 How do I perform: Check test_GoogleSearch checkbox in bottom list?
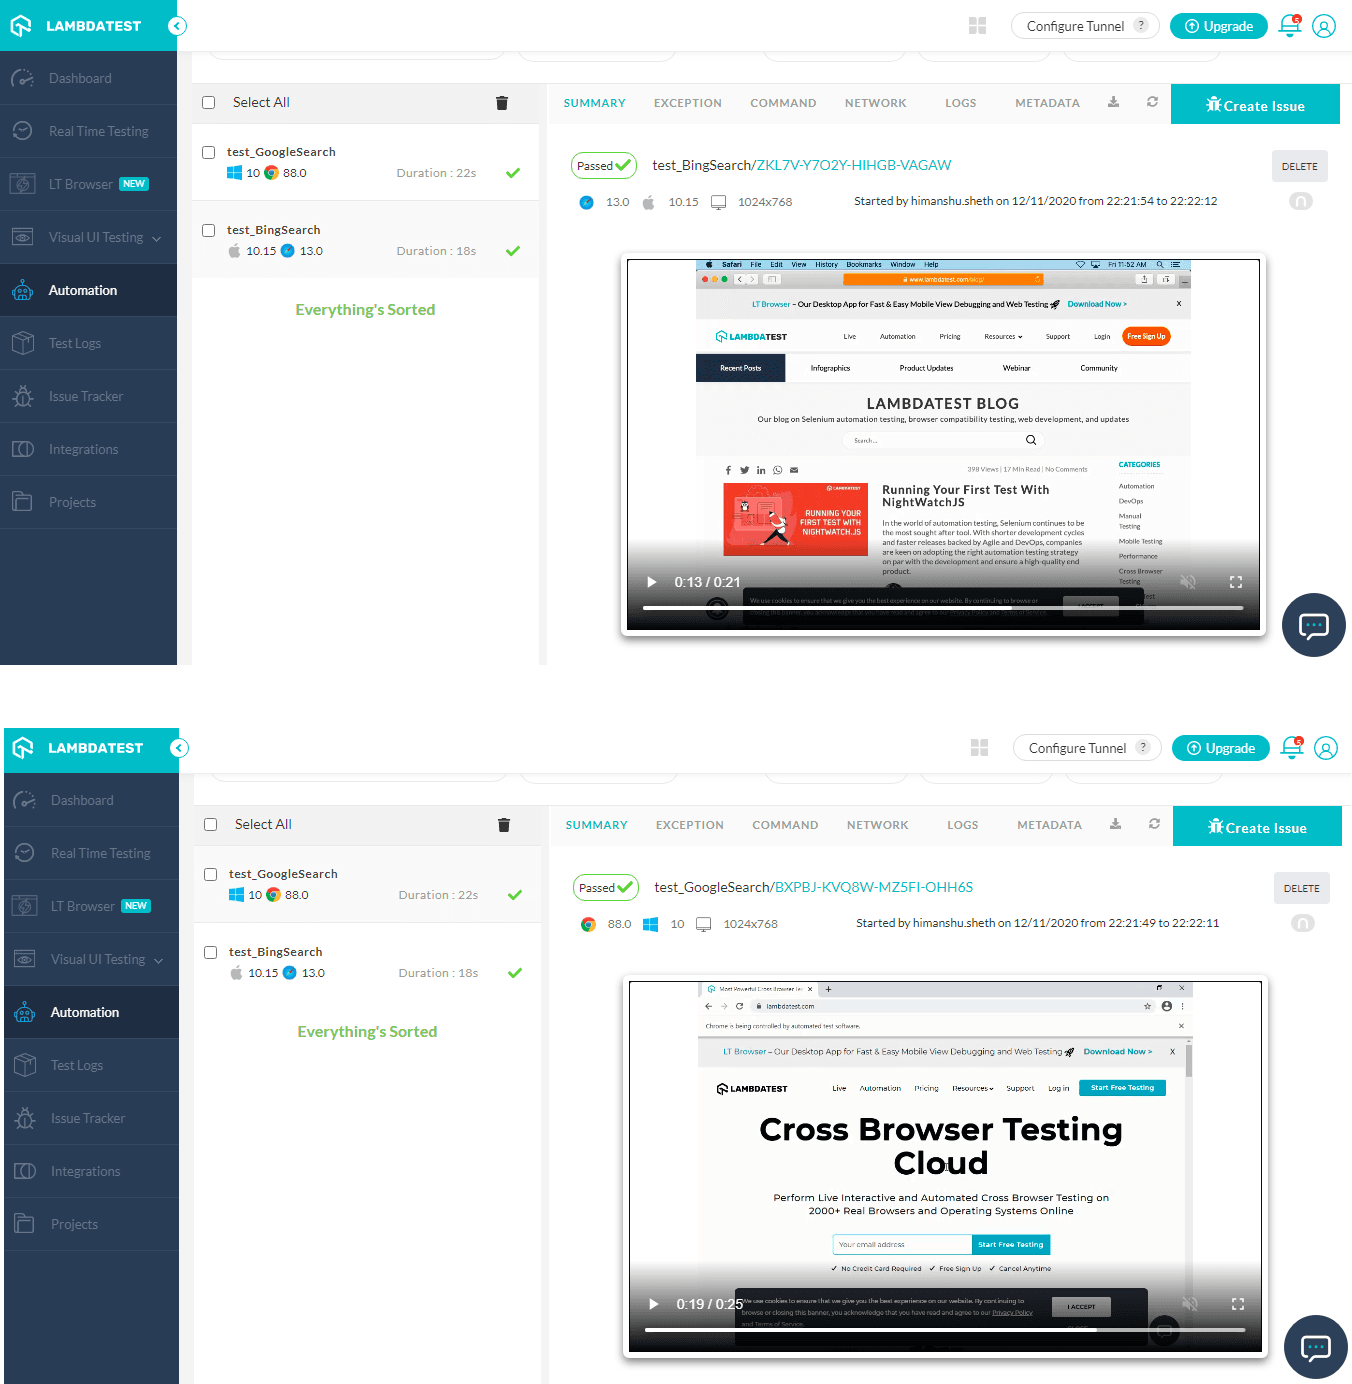point(211,874)
